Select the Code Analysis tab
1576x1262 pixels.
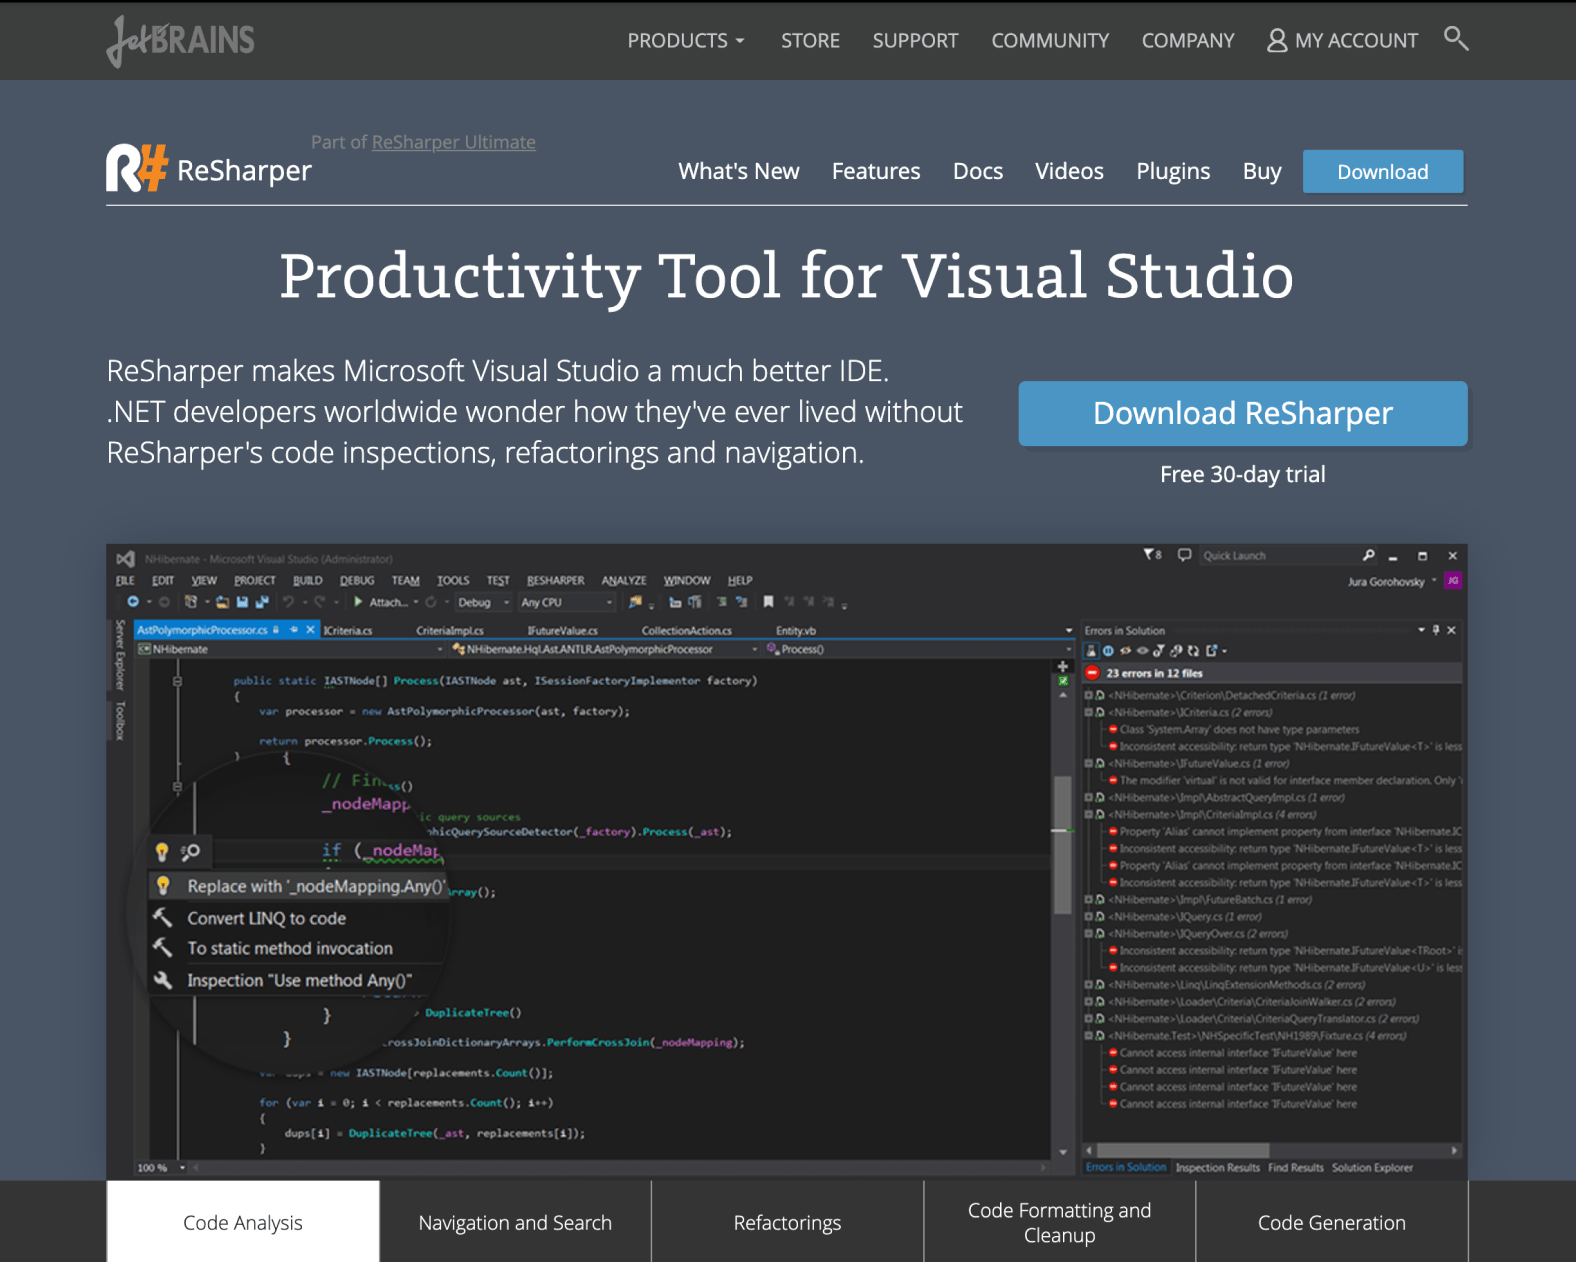click(x=243, y=1222)
